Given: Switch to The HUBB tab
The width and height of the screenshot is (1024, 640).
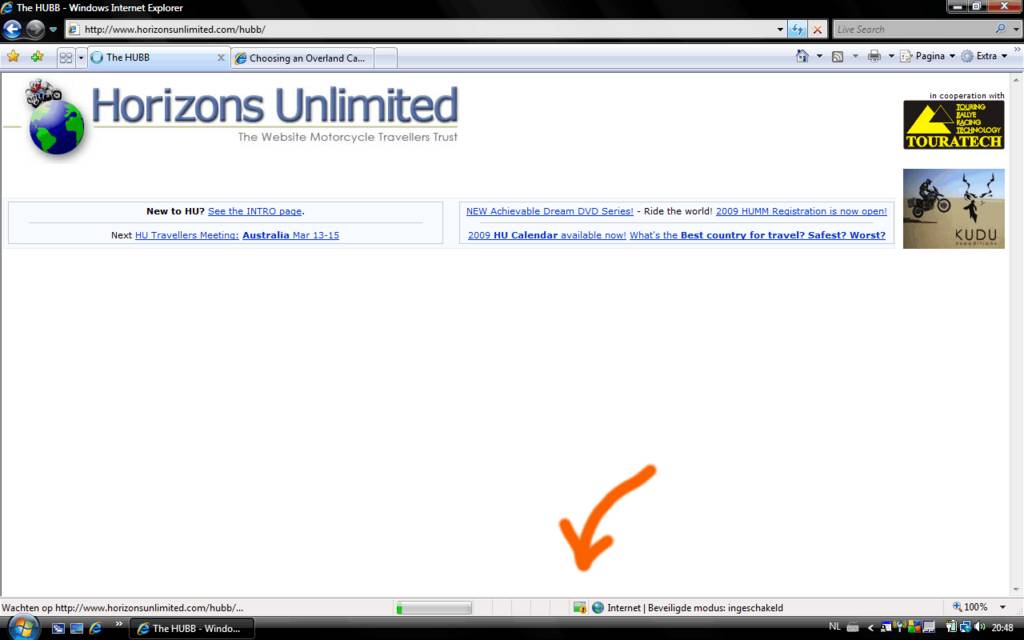Looking at the screenshot, I should click(x=157, y=57).
